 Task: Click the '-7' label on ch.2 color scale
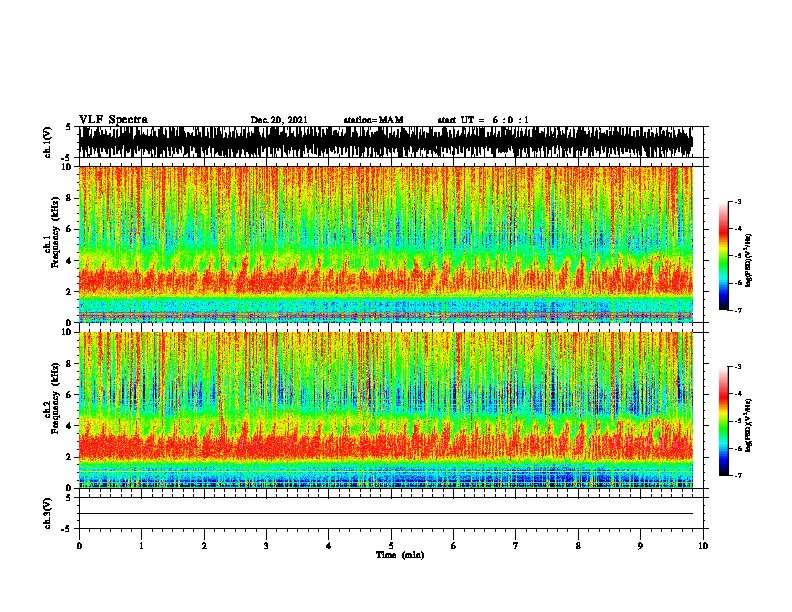(738, 475)
